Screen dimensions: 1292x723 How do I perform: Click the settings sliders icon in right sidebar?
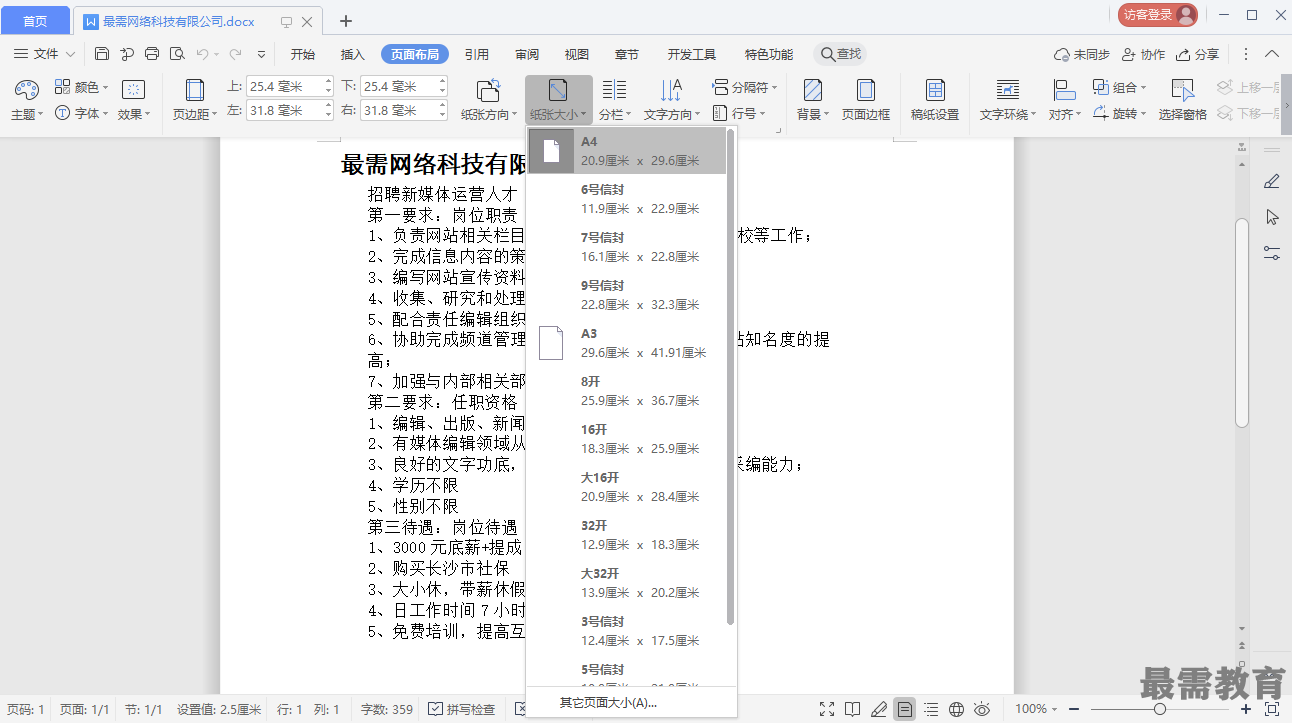tap(1272, 253)
